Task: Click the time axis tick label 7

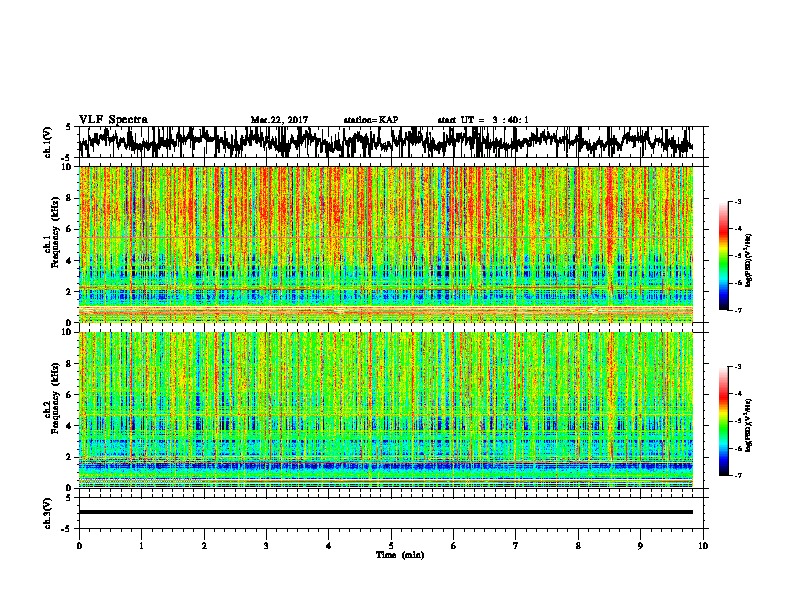Action: coord(516,546)
